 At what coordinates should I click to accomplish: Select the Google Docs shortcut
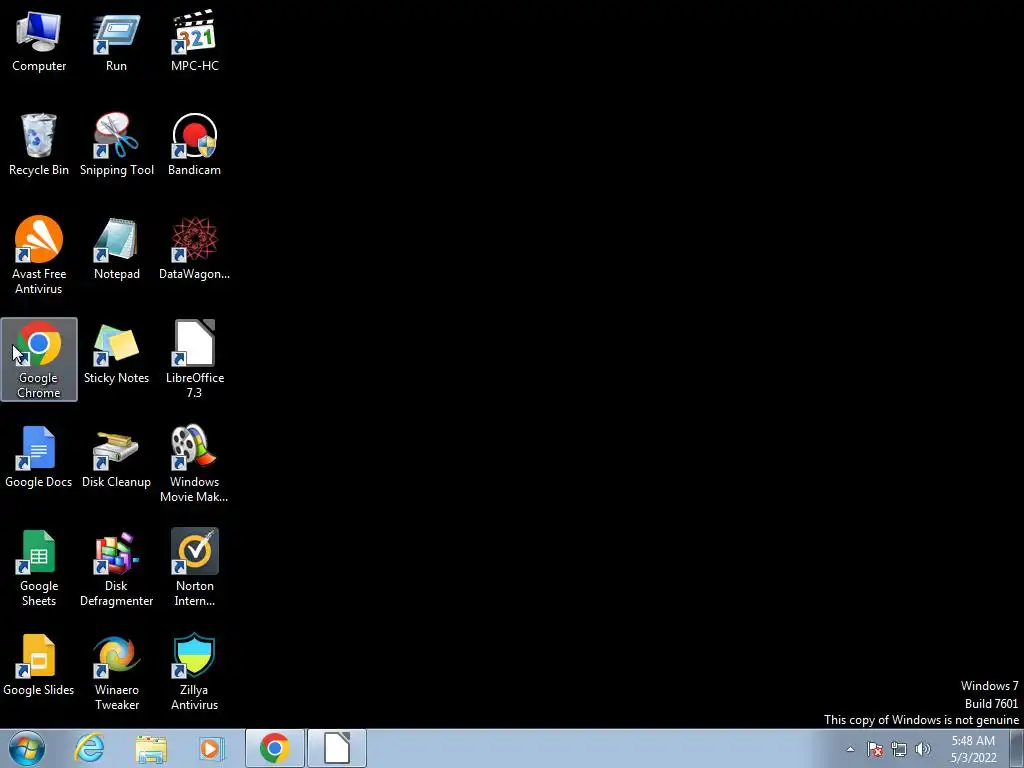(39, 456)
